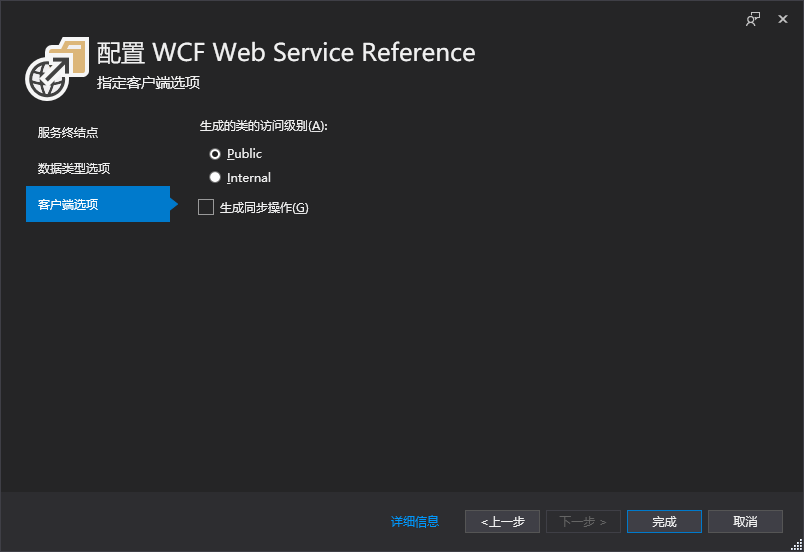The image size is (804, 552).
Task: Open the 详细信息 link
Action: (414, 521)
